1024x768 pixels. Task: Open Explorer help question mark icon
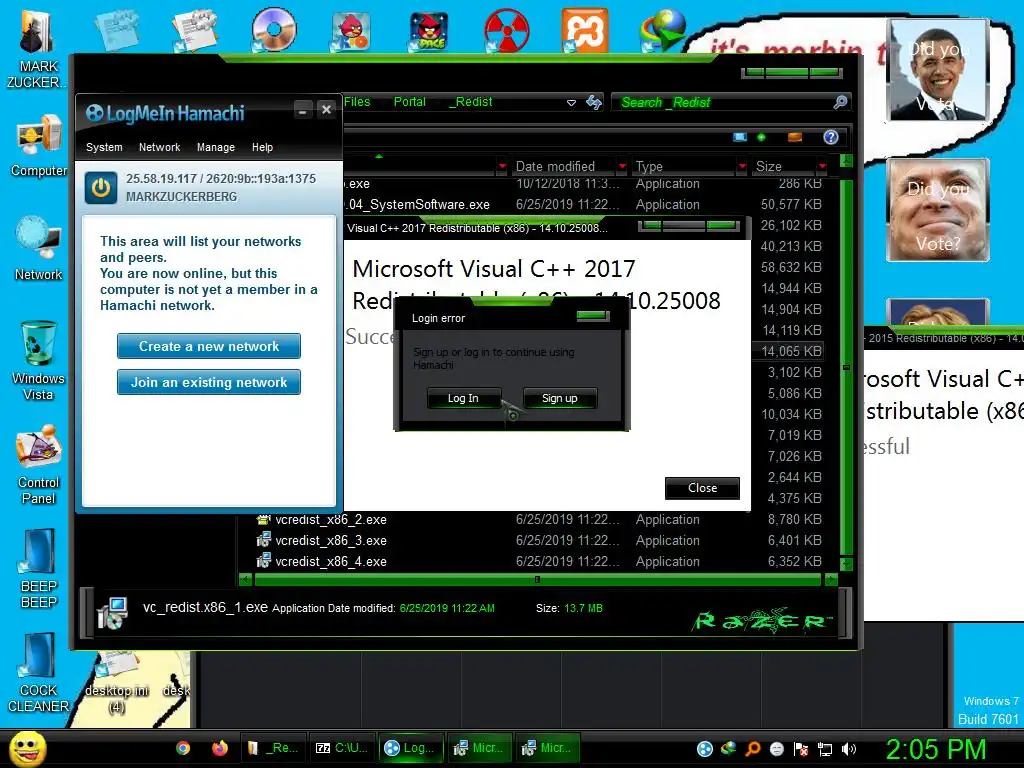[x=831, y=137]
